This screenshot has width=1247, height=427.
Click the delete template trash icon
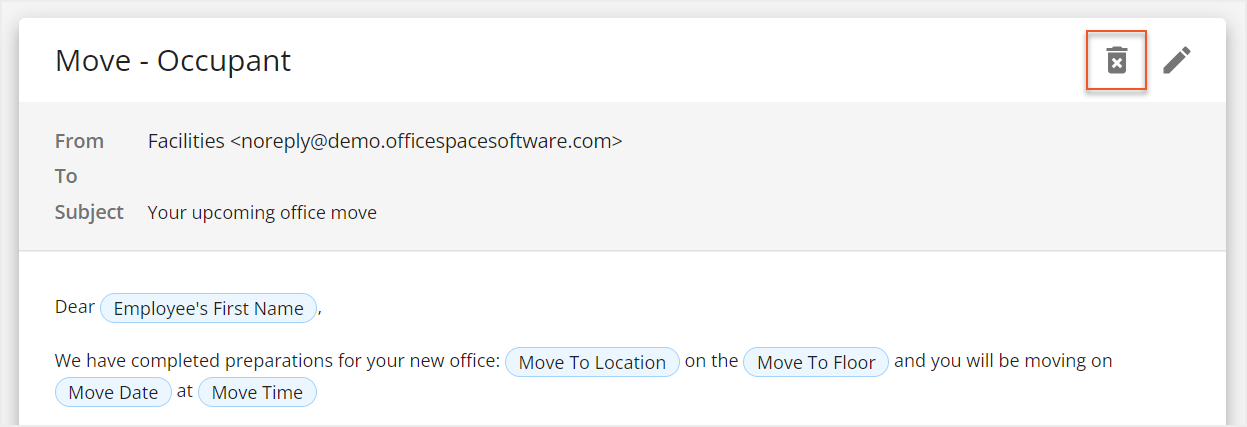pyautogui.click(x=1116, y=61)
